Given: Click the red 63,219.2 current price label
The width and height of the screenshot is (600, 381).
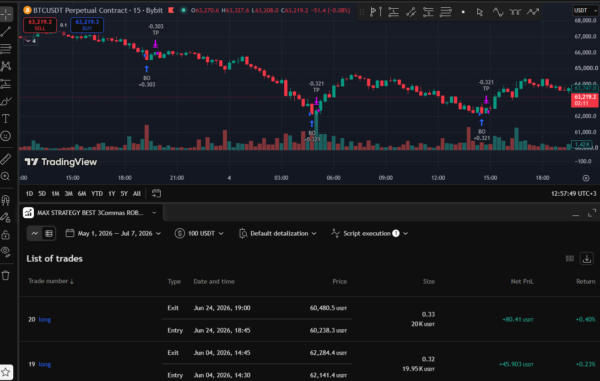Looking at the screenshot, I should pos(584,100).
